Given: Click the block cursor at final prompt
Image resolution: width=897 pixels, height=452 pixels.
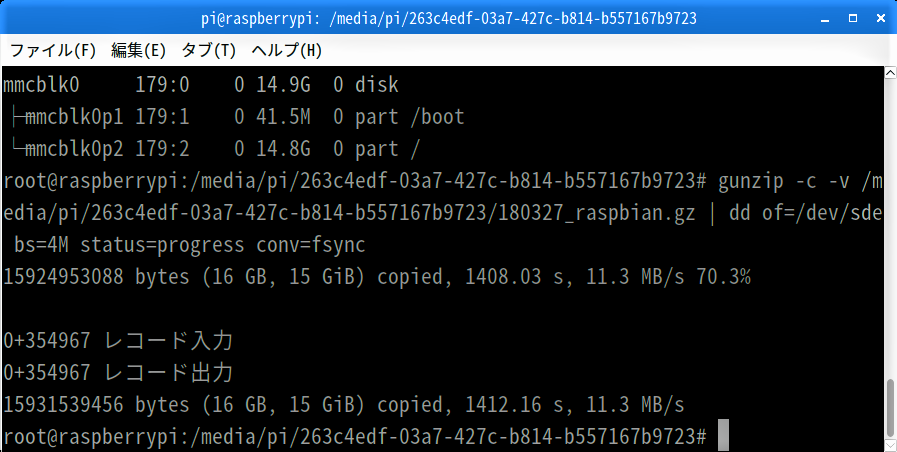Looking at the screenshot, I should coord(723,435).
